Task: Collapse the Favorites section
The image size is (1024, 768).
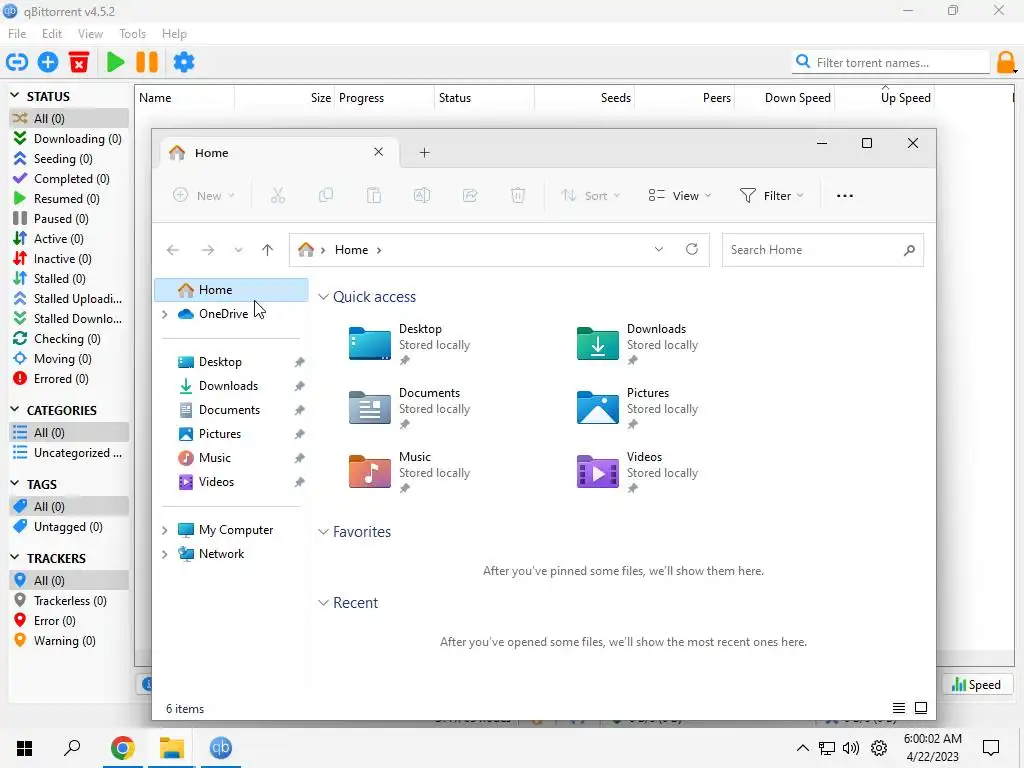Action: (x=323, y=532)
